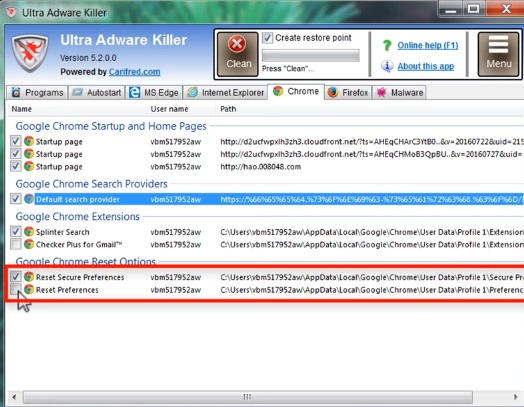Click the scrollbar right arrow
Image resolution: width=524 pixels, height=407 pixels.
tap(515, 397)
